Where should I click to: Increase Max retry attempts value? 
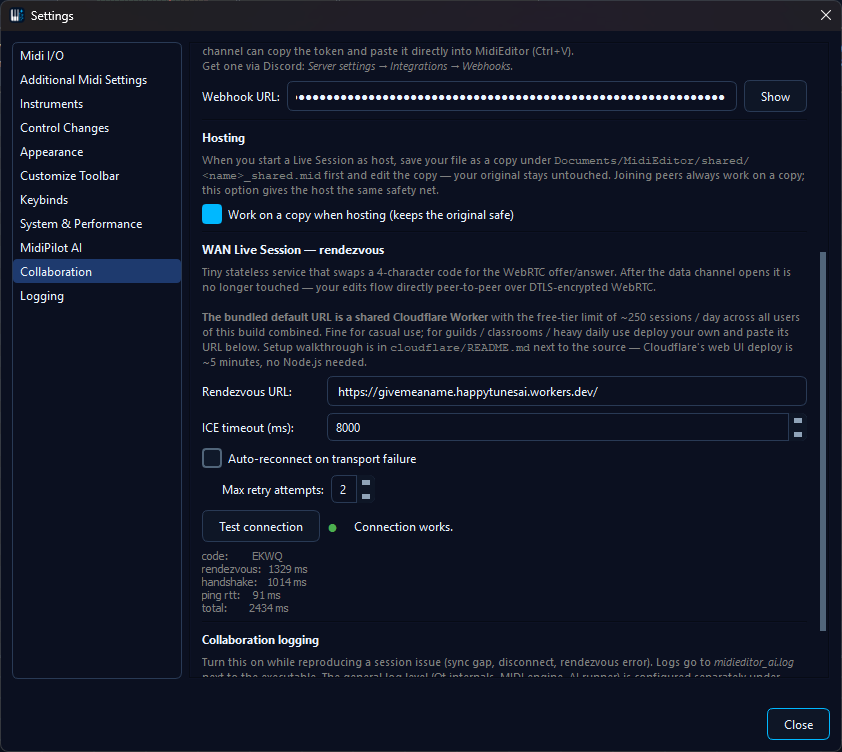(x=366, y=483)
